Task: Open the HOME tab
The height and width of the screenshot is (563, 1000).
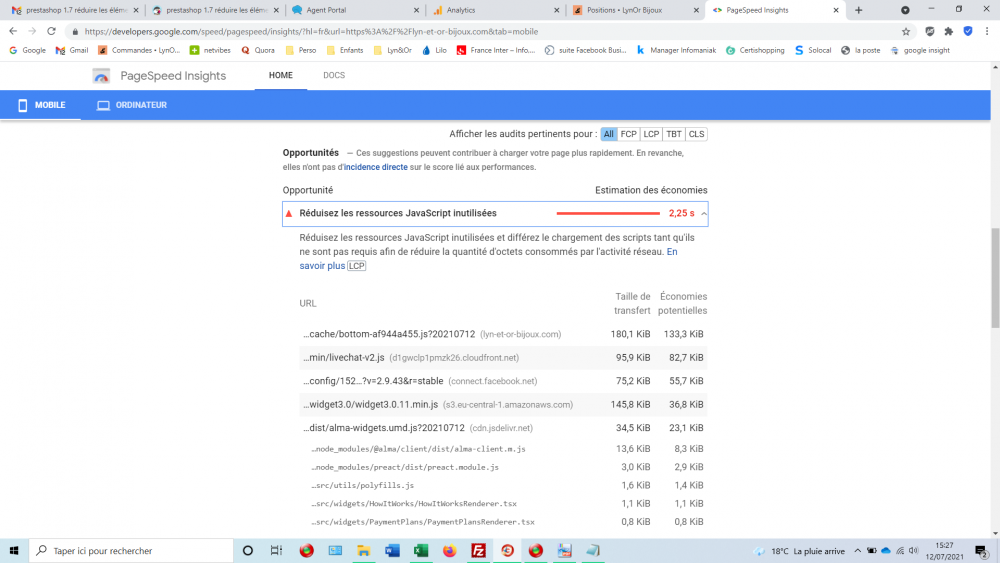Action: click(281, 75)
